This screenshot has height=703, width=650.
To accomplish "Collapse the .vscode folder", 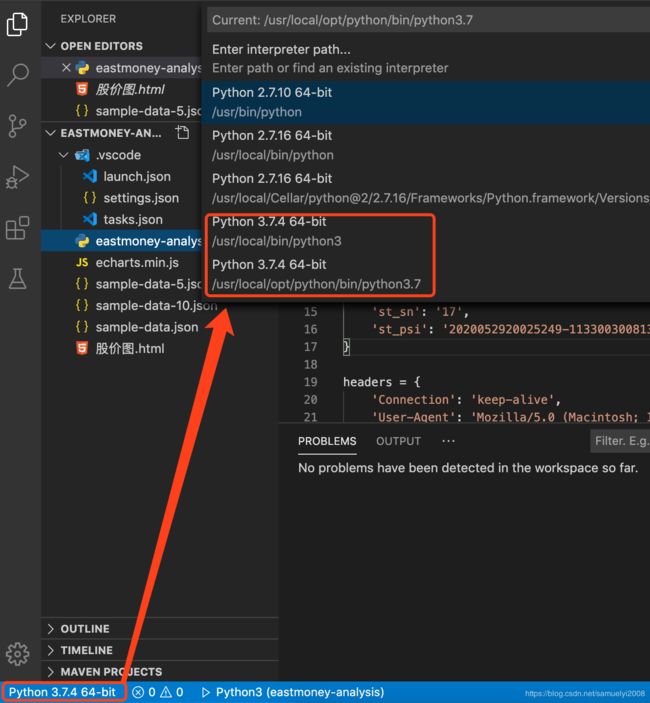I will pos(64,155).
